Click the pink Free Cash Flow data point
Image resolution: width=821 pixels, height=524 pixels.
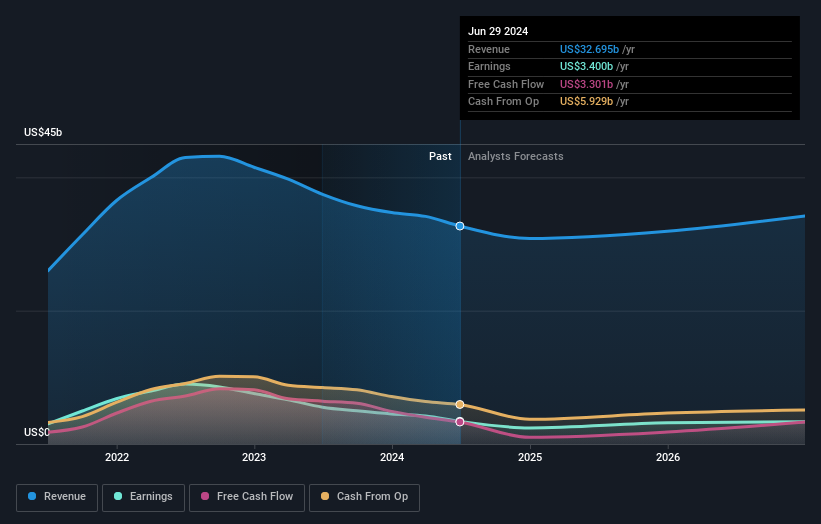[460, 422]
